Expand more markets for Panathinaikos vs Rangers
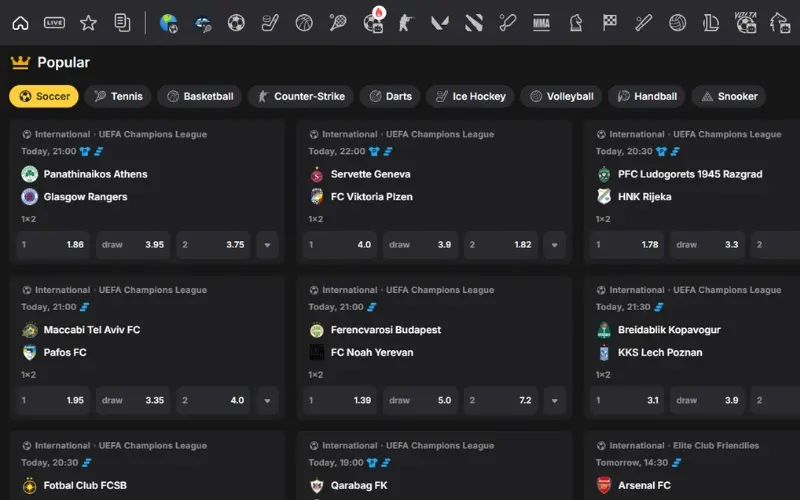The width and height of the screenshot is (800, 500). click(x=267, y=245)
